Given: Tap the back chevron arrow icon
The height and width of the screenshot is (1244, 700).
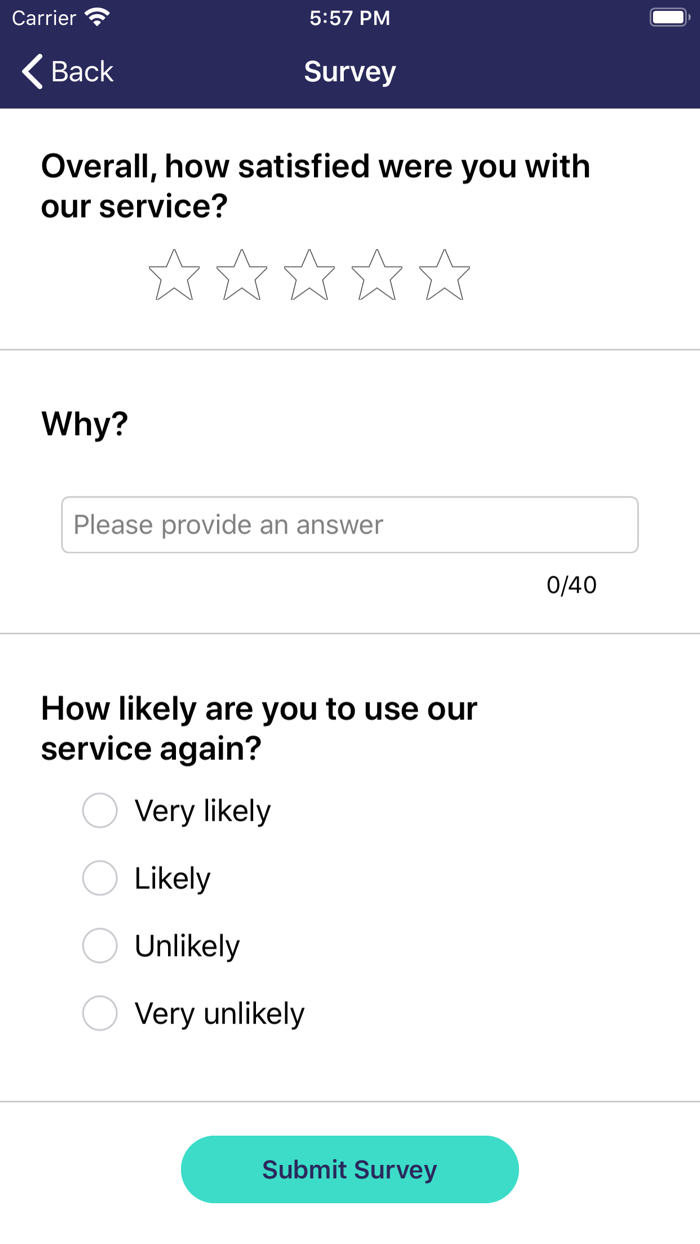Looking at the screenshot, I should click(x=32, y=72).
